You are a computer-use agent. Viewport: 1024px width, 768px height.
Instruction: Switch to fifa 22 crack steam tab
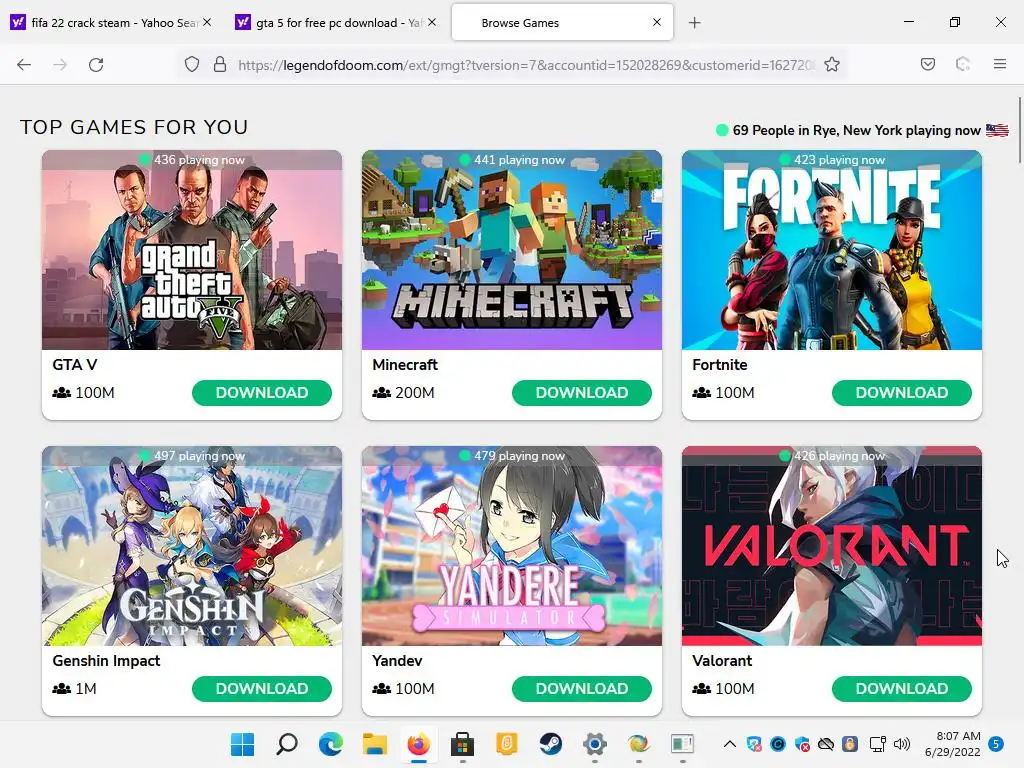tap(110, 23)
